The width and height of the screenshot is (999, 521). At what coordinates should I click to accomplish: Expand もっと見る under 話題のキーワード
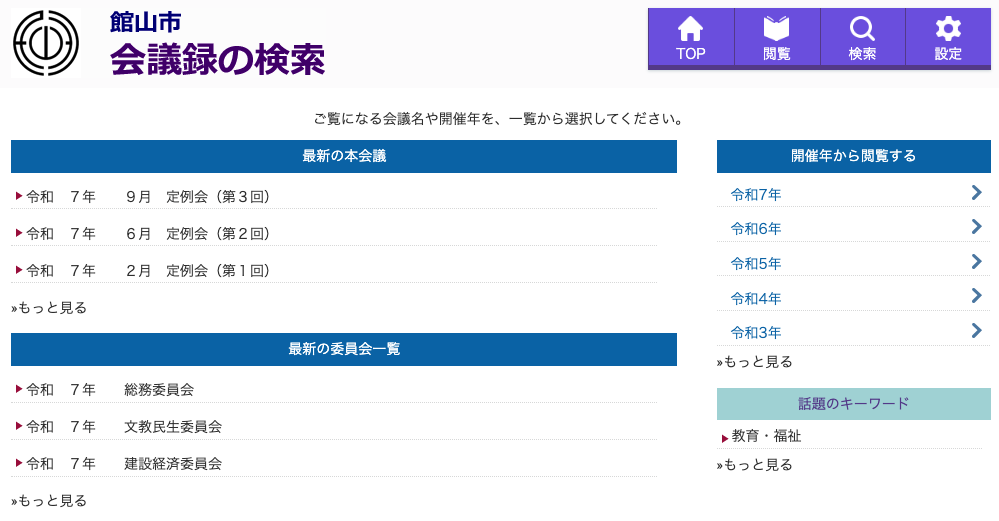click(x=755, y=465)
